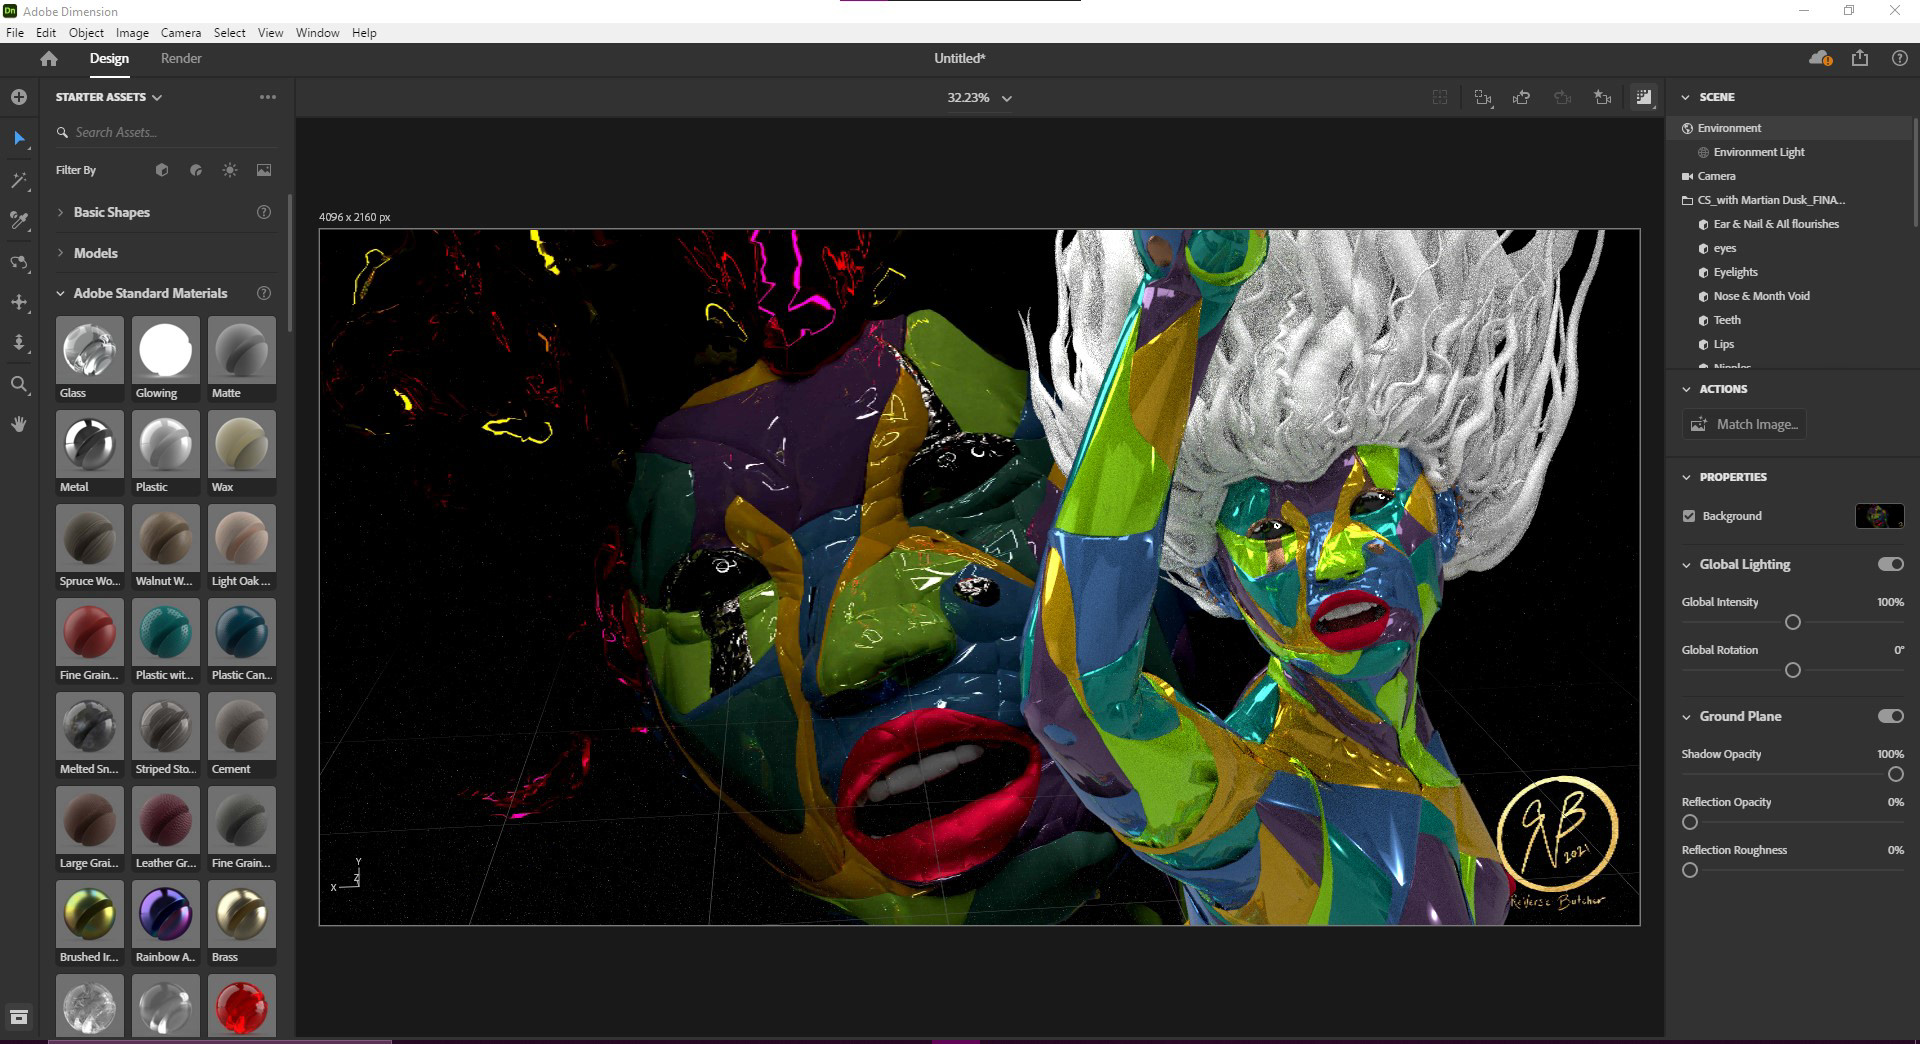Filter assets by materials icon

pyautogui.click(x=196, y=170)
